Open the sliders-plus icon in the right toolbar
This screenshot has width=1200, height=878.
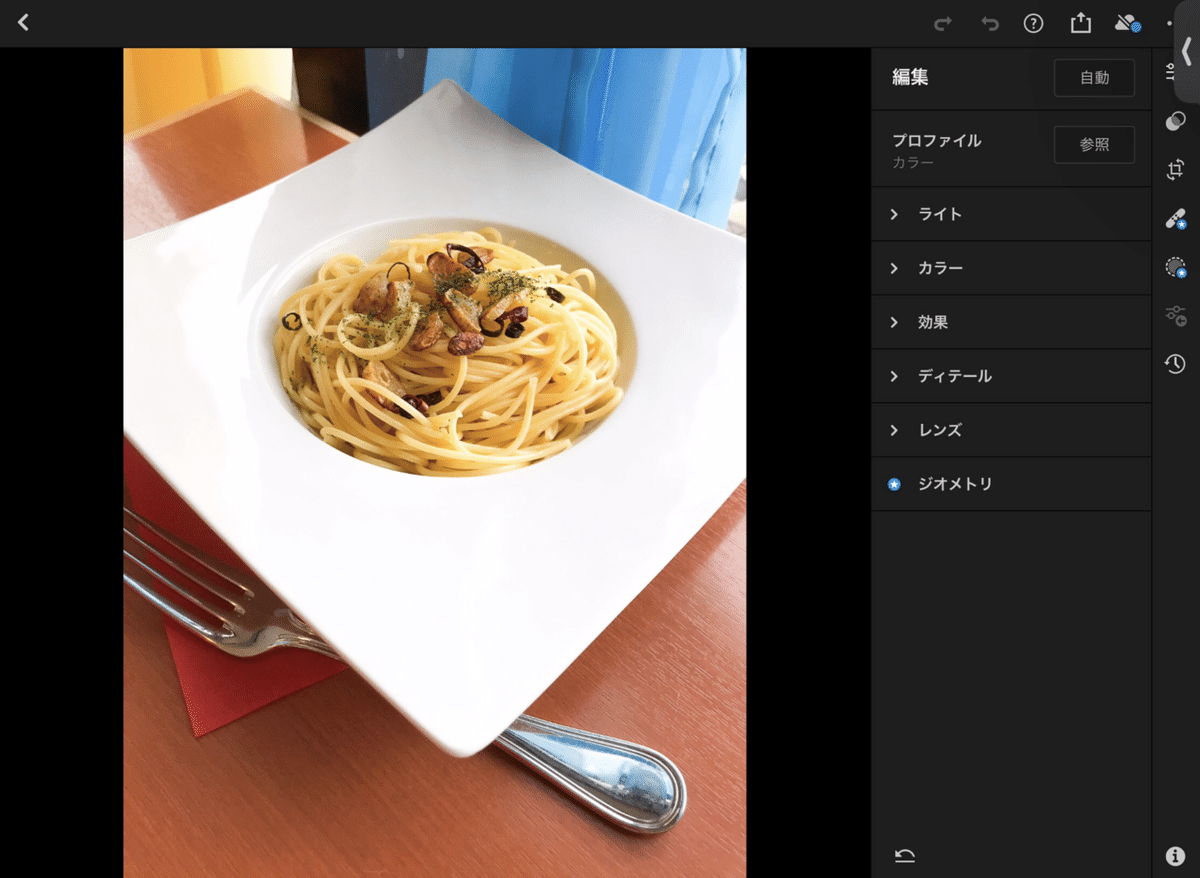click(x=1175, y=316)
